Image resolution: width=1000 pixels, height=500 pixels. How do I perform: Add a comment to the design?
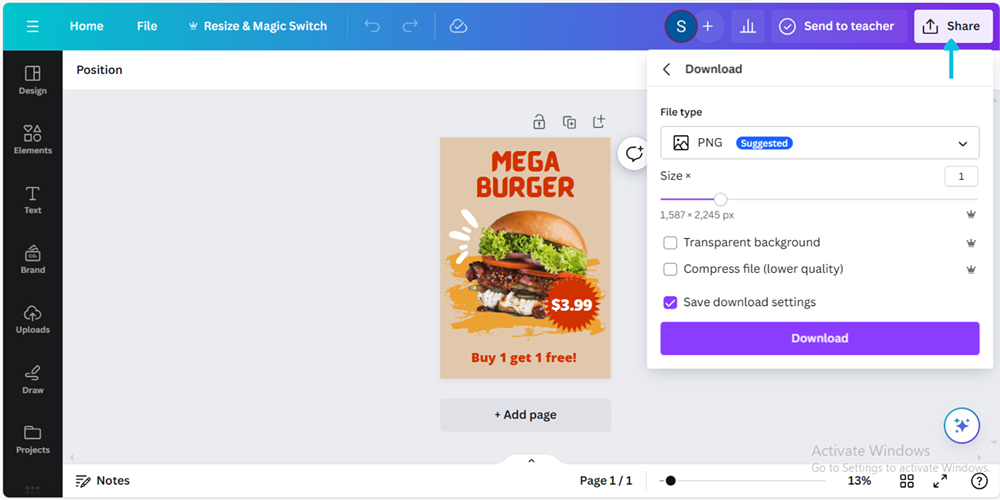coord(634,154)
